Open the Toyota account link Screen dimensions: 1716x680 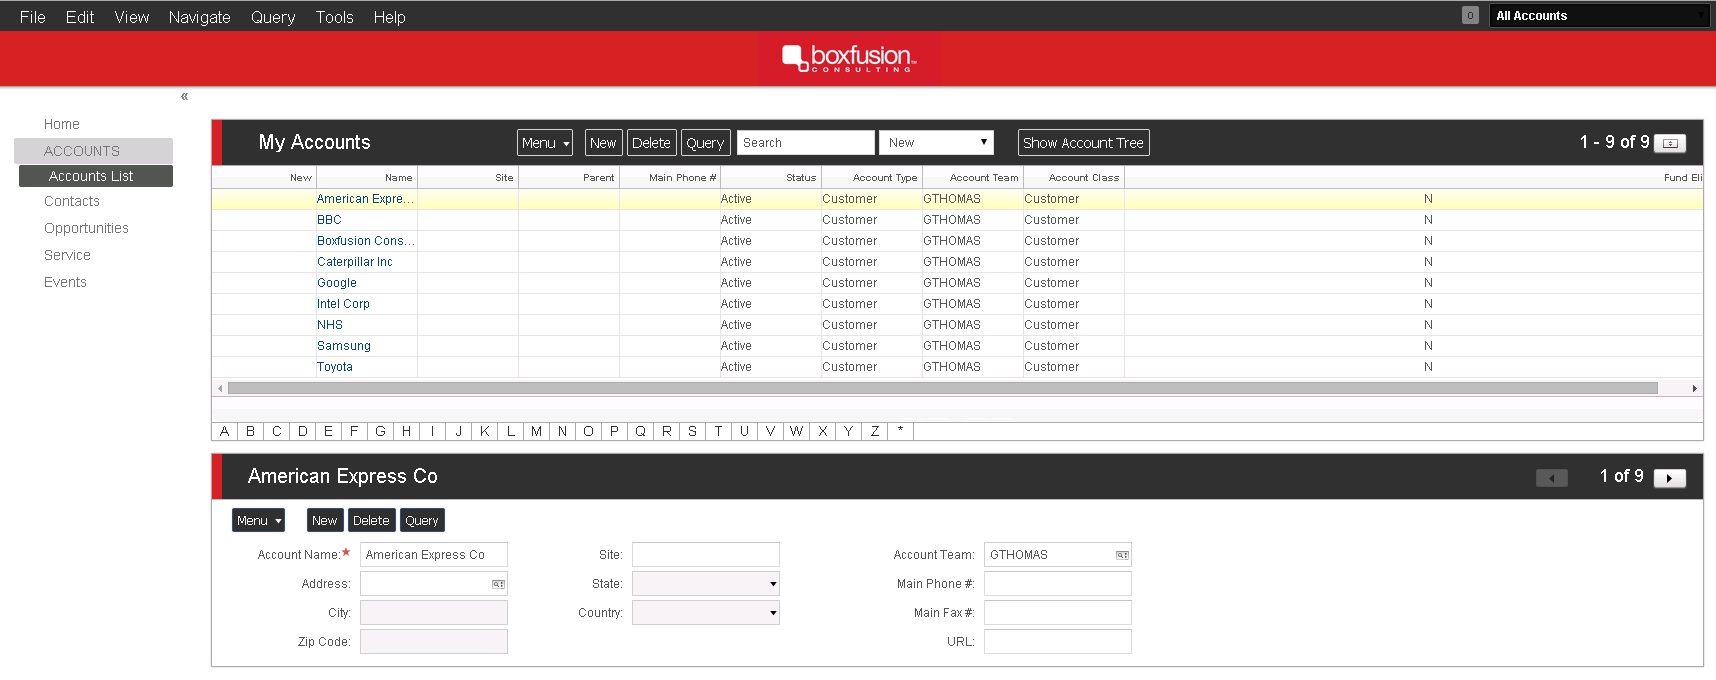click(x=335, y=367)
